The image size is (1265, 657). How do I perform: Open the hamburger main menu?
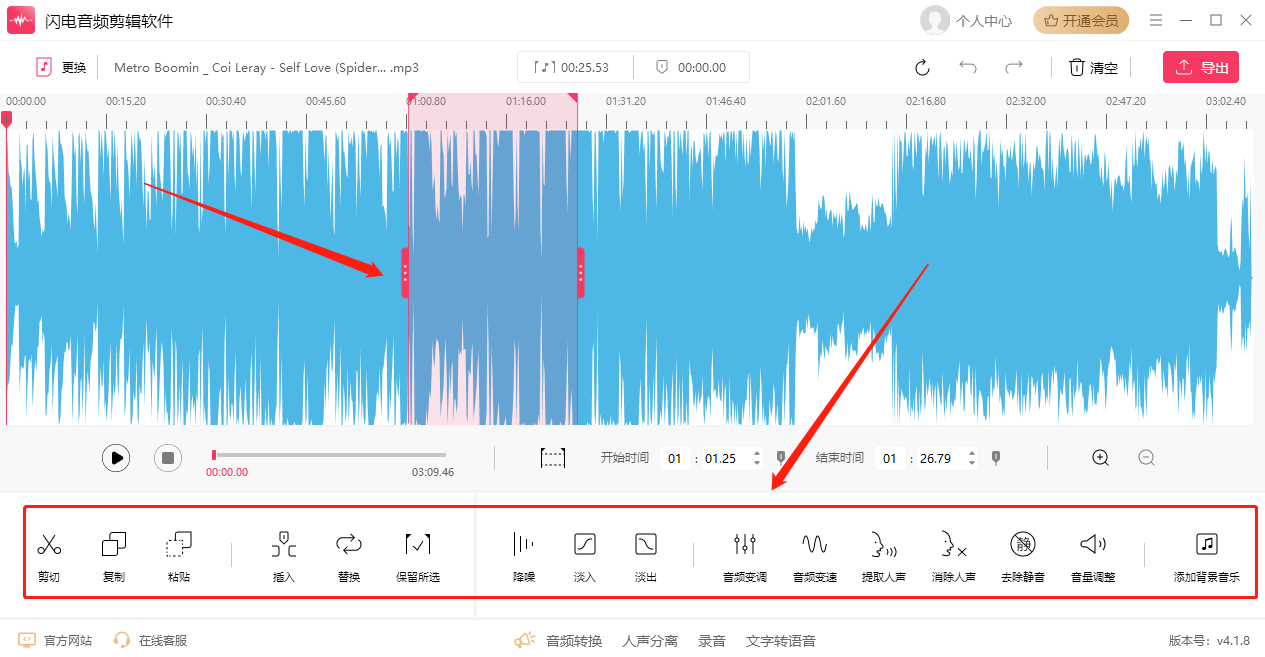1156,20
